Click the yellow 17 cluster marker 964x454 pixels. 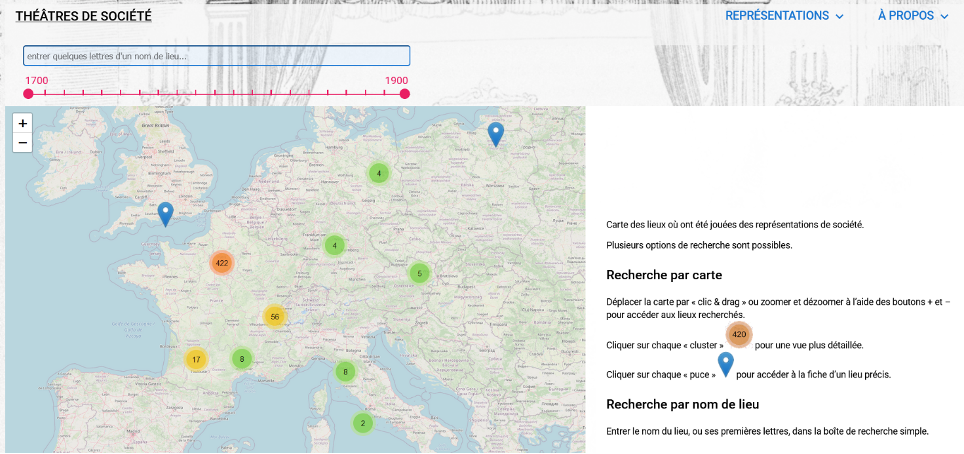[196, 360]
